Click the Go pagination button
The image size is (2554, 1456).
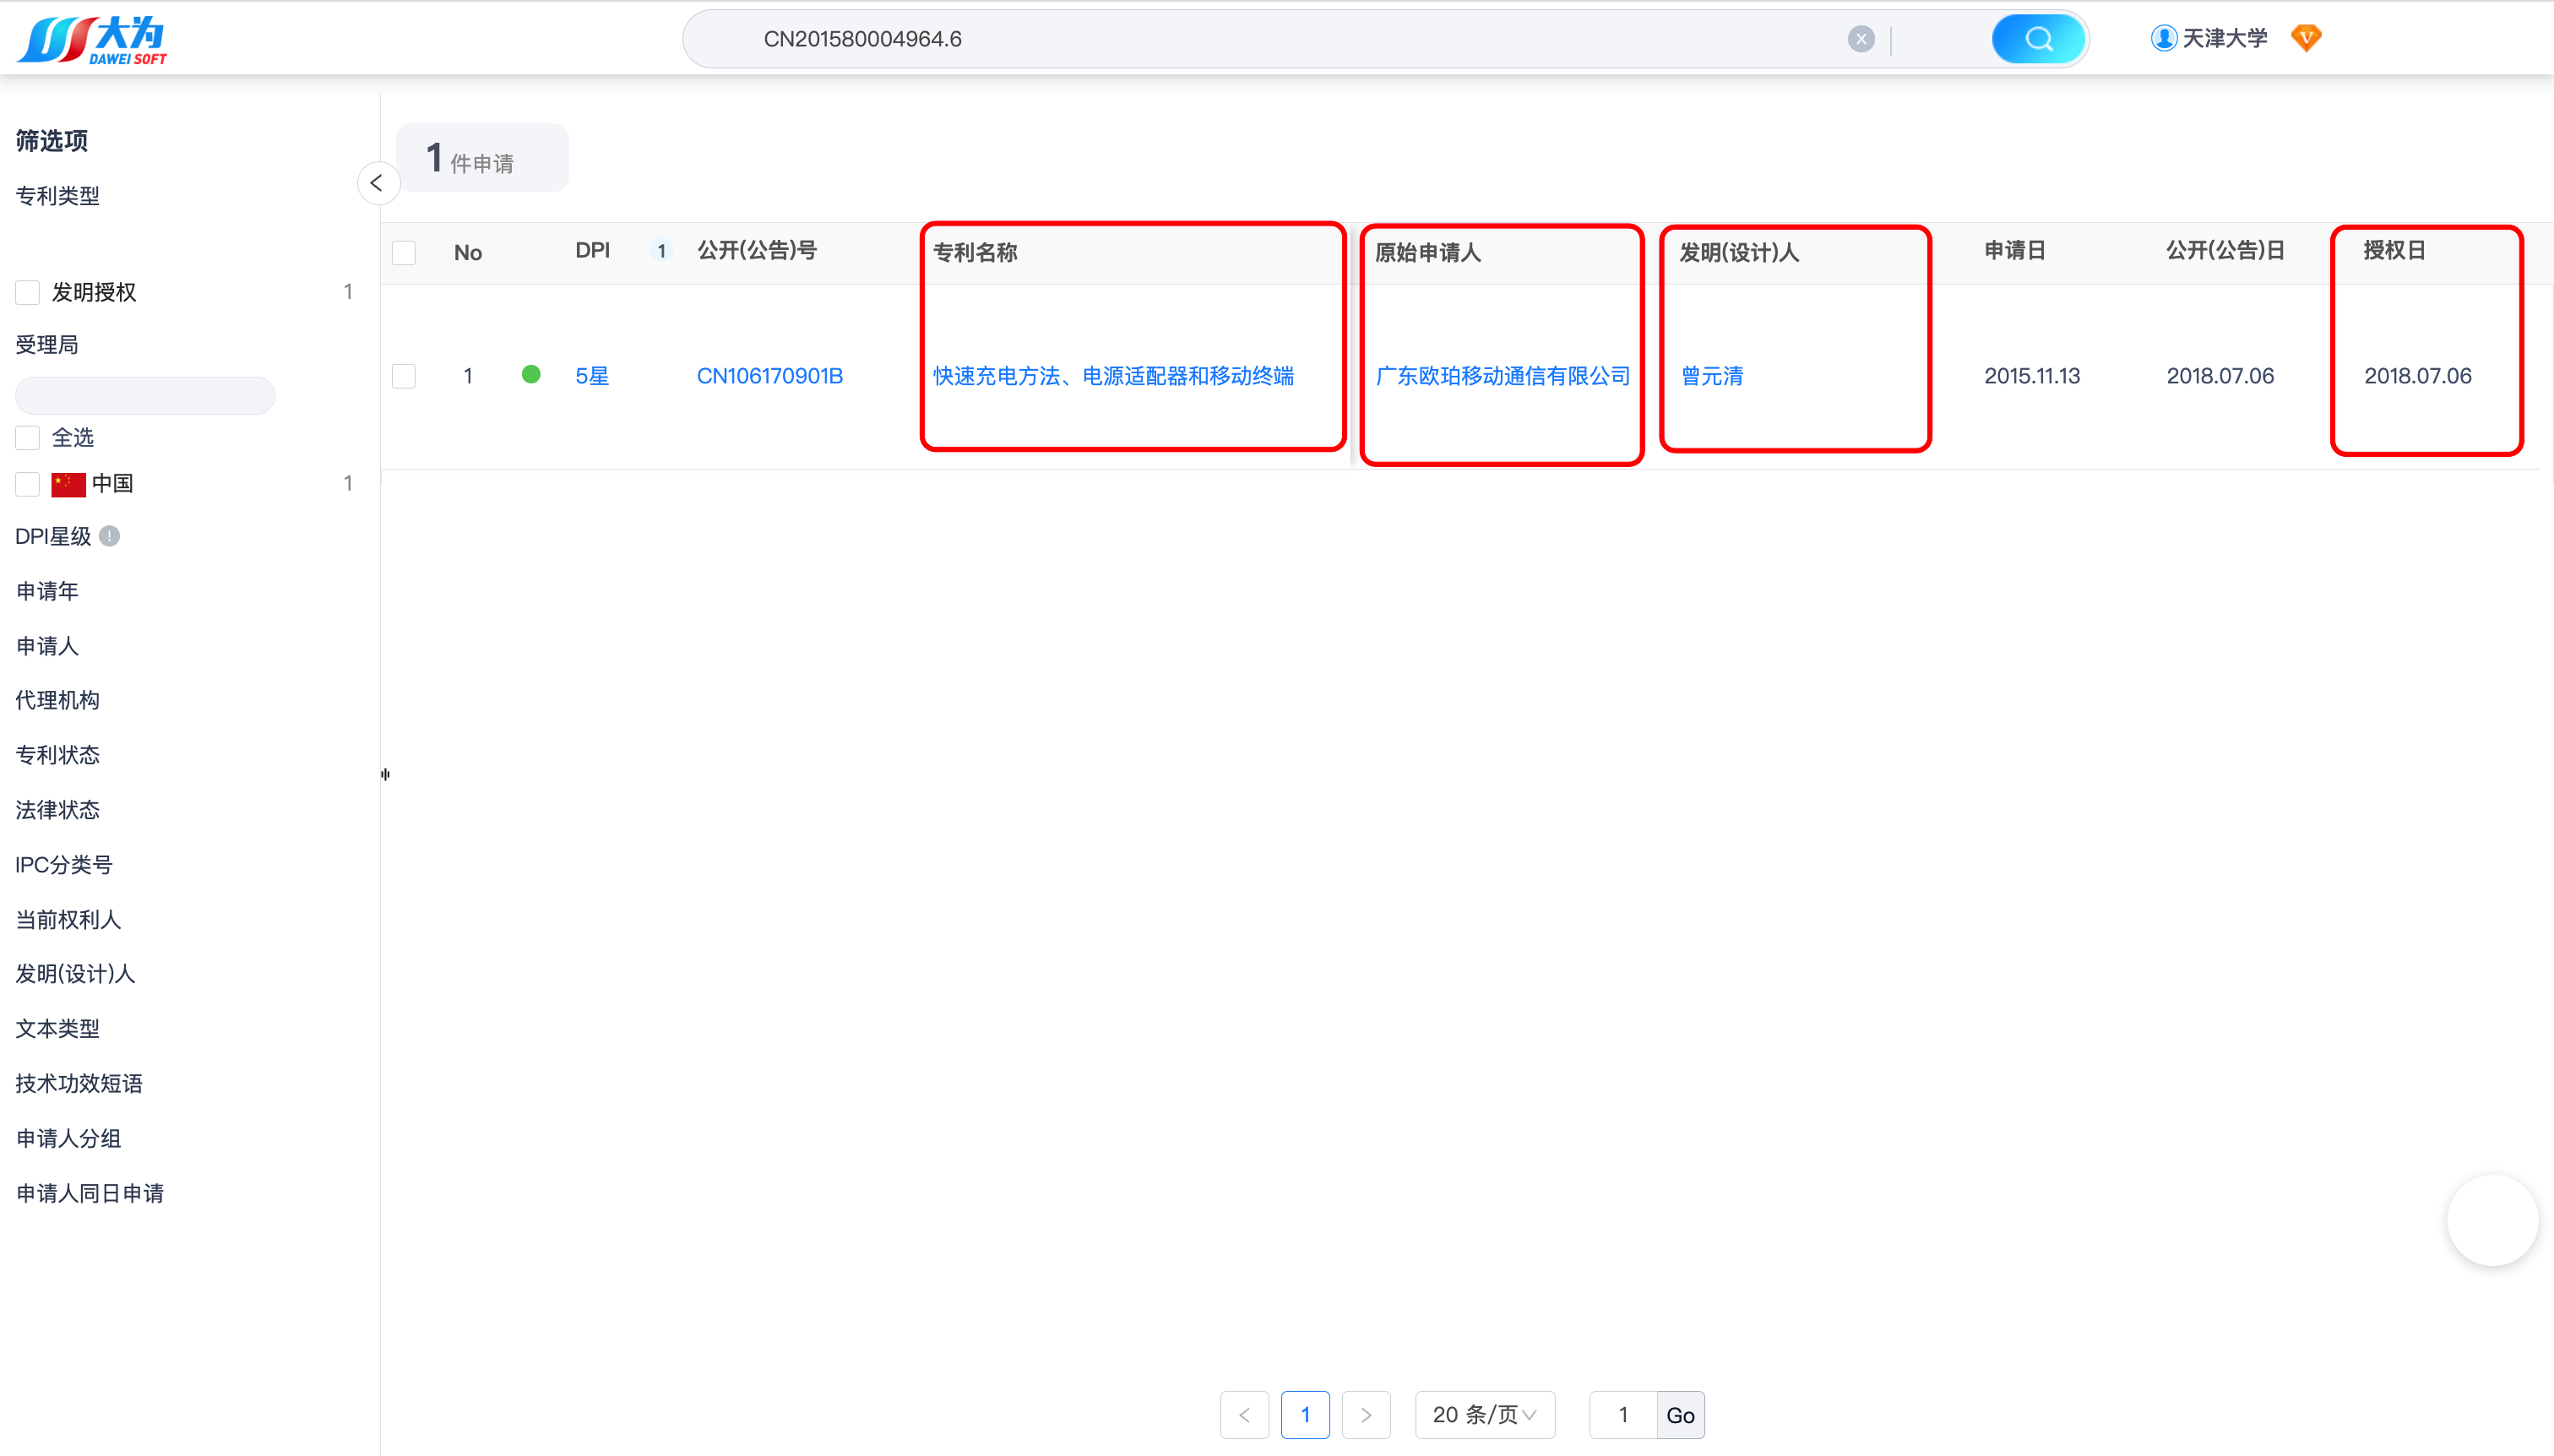tap(1680, 1415)
